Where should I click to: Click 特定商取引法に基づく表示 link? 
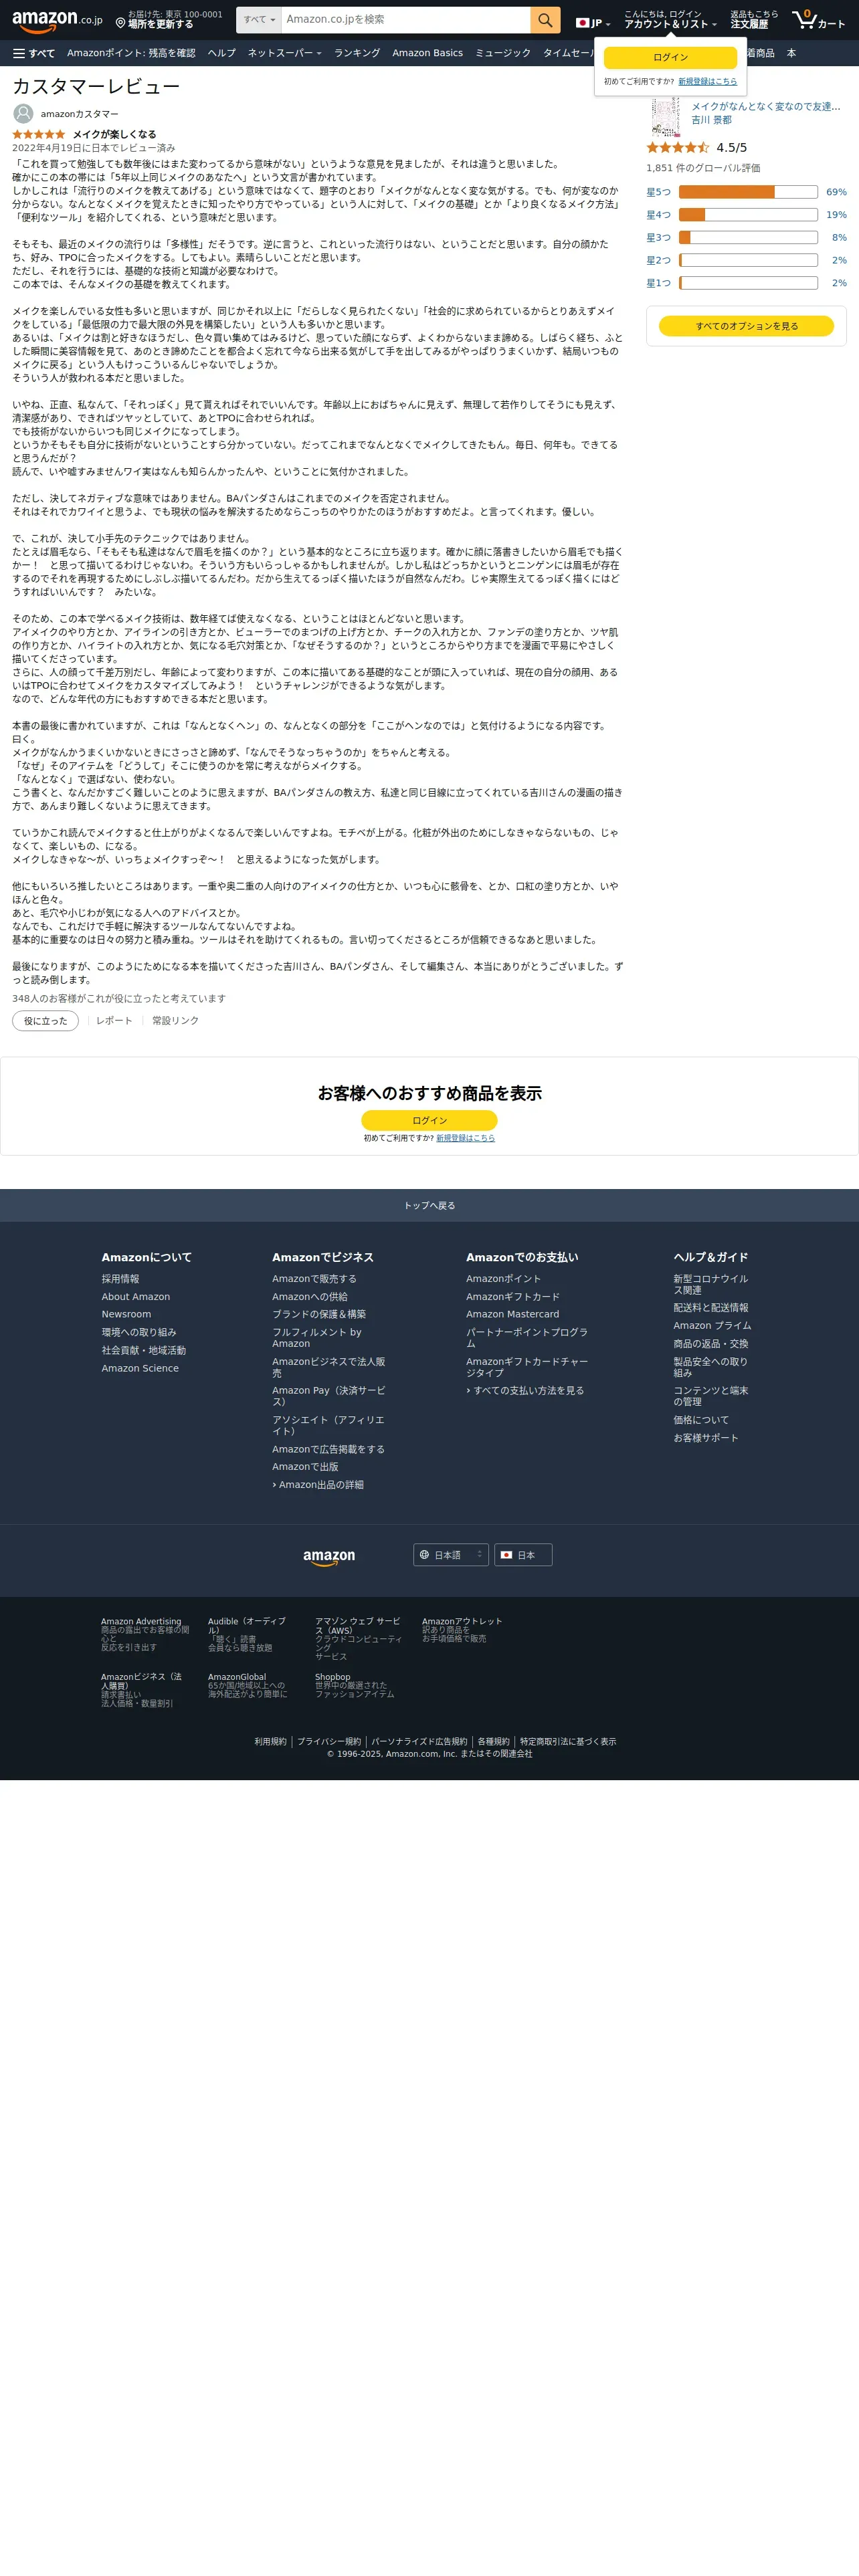(568, 1741)
